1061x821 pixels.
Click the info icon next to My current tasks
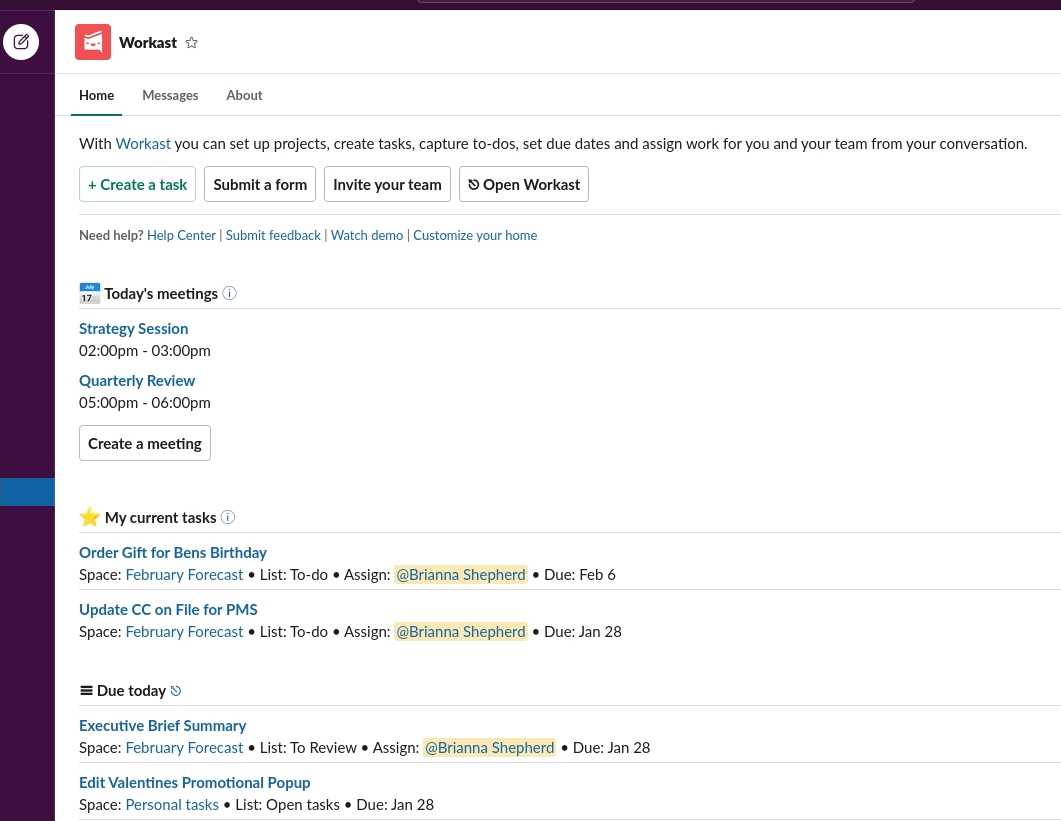[228, 517]
